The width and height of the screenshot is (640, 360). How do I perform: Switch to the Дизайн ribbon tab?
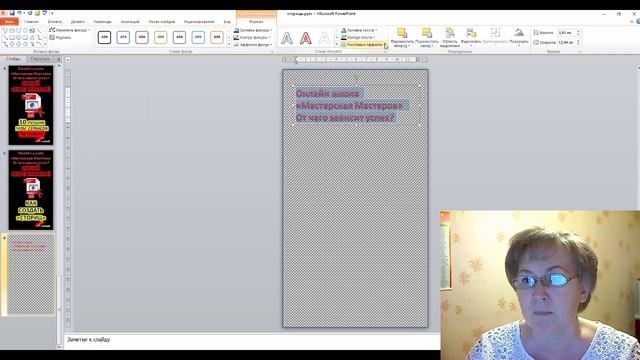pos(78,22)
